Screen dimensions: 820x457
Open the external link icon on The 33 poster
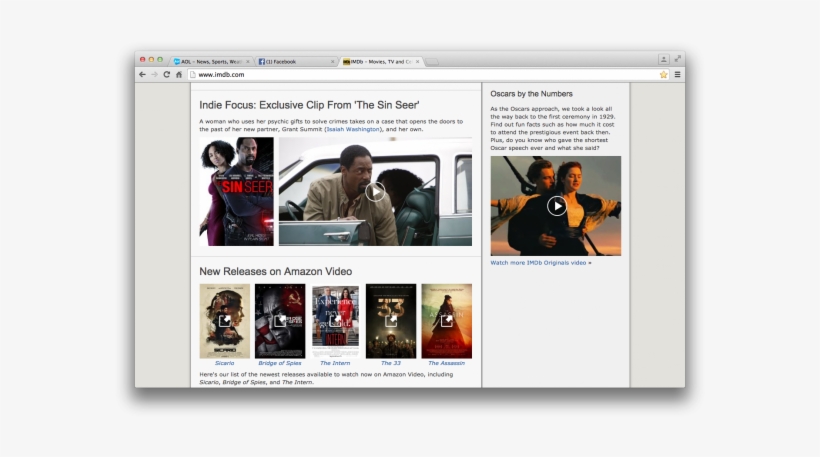pyautogui.click(x=391, y=321)
